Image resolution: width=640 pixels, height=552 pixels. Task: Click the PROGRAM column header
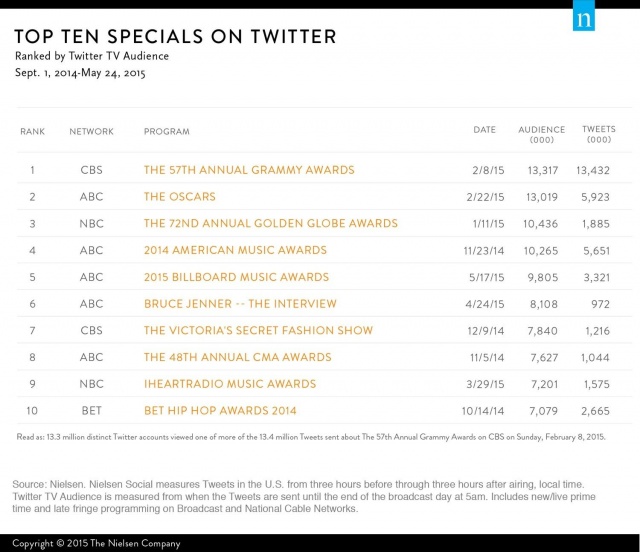[x=167, y=131]
